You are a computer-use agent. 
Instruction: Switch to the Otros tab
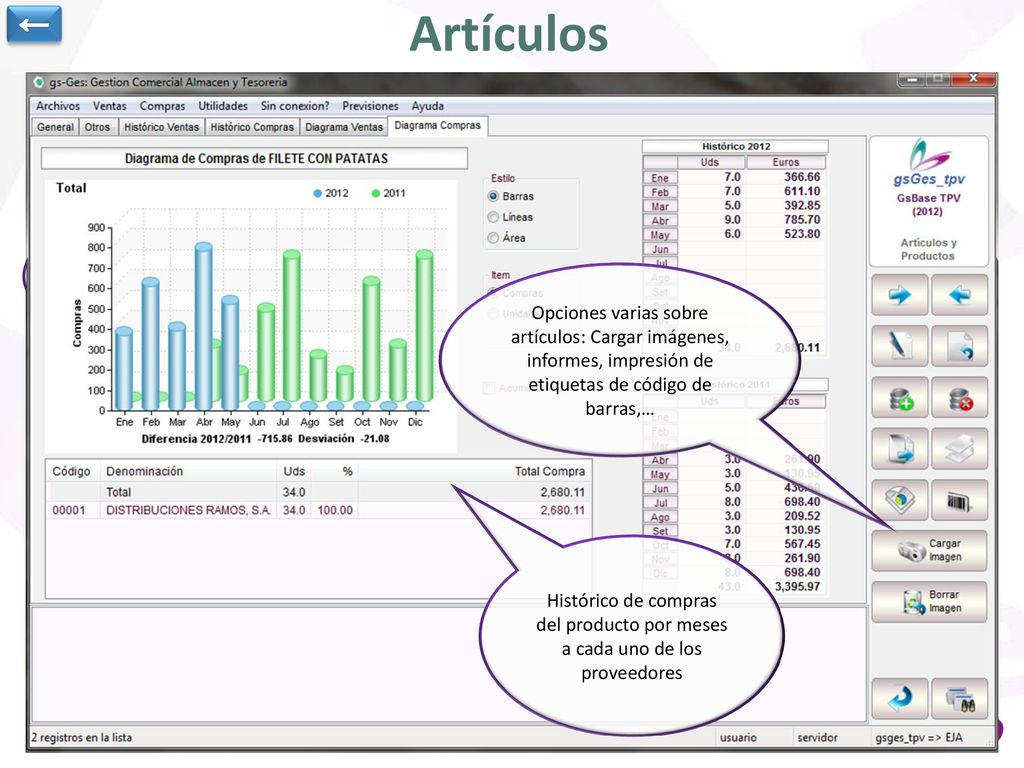[97, 127]
